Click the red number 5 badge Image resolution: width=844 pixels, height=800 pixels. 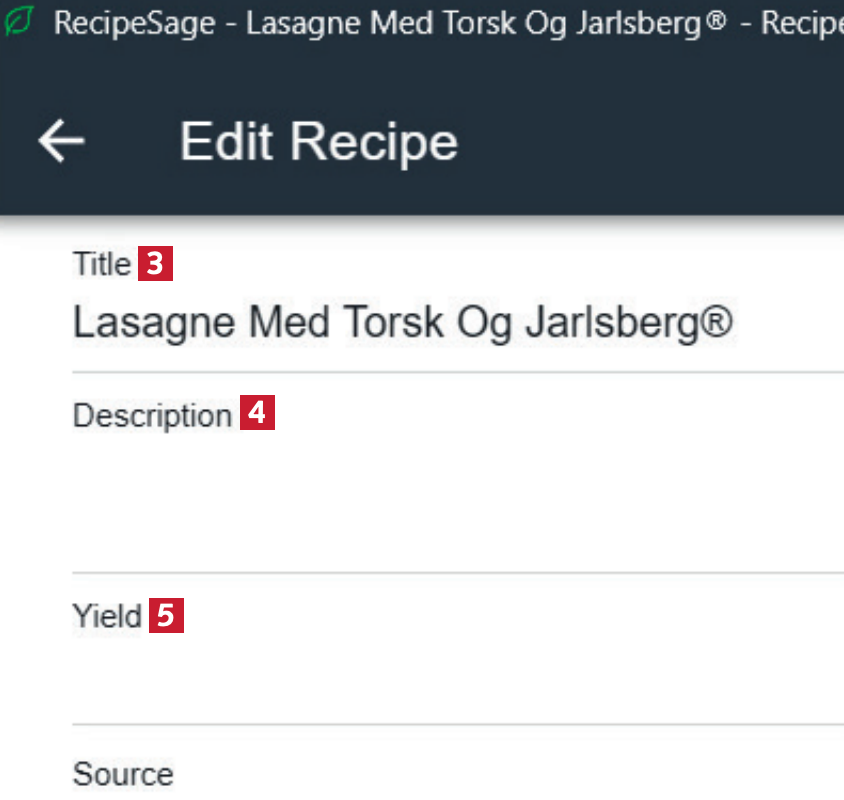(167, 616)
